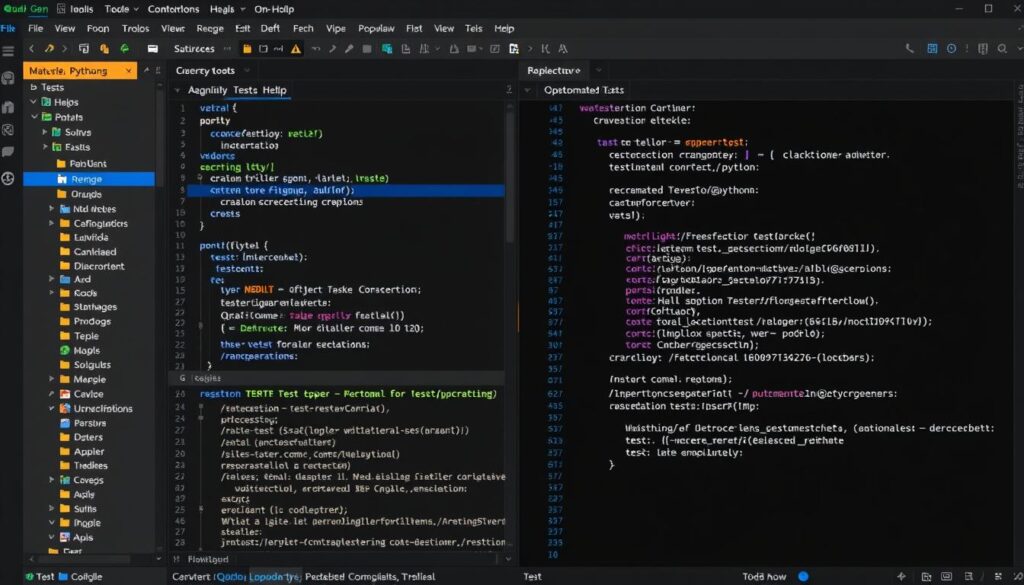Image resolution: width=1024 pixels, height=585 pixels.
Task: Collapse the Potats folder in the tree
Action: [34, 118]
